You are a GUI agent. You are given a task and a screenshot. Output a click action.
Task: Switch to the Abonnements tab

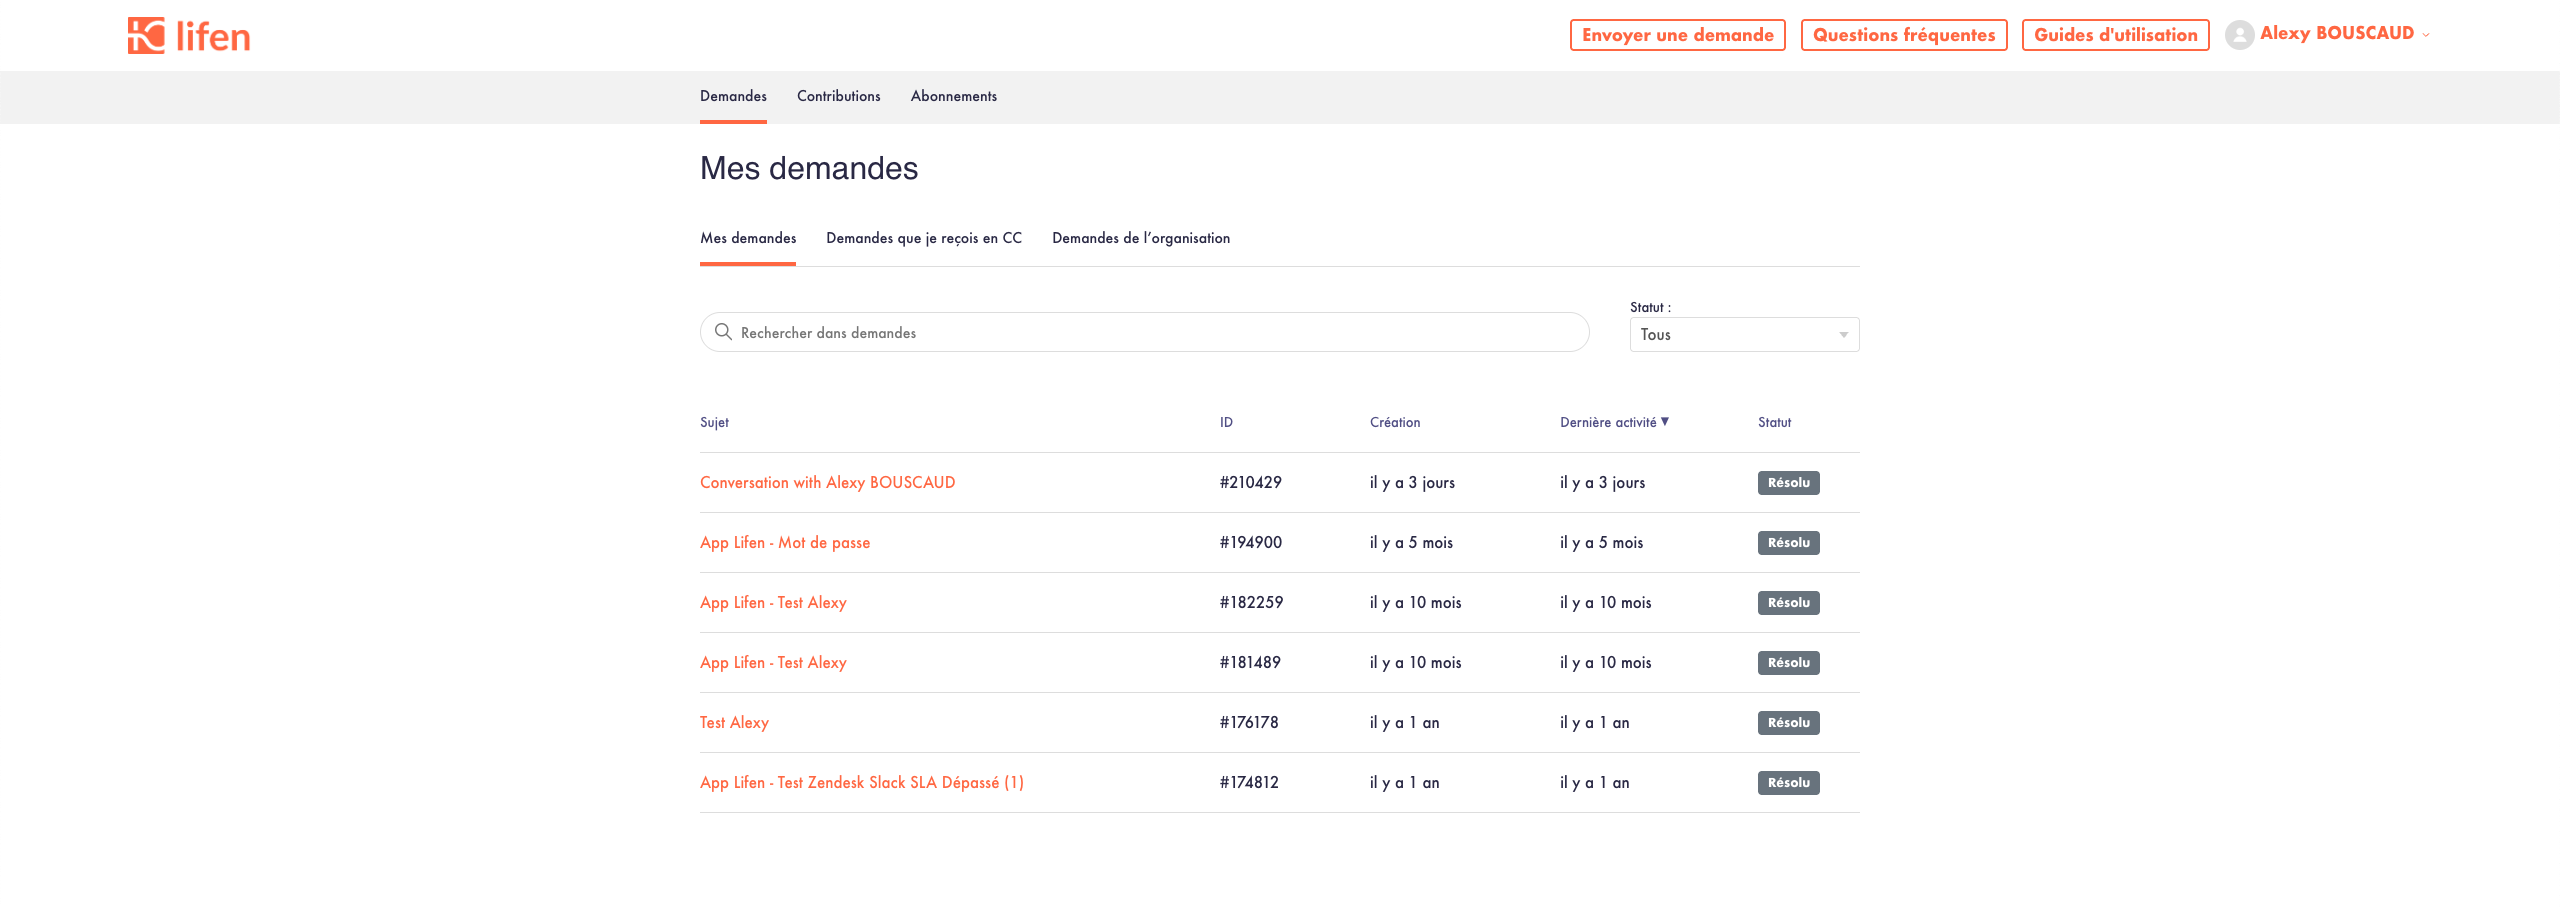pyautogui.click(x=953, y=96)
